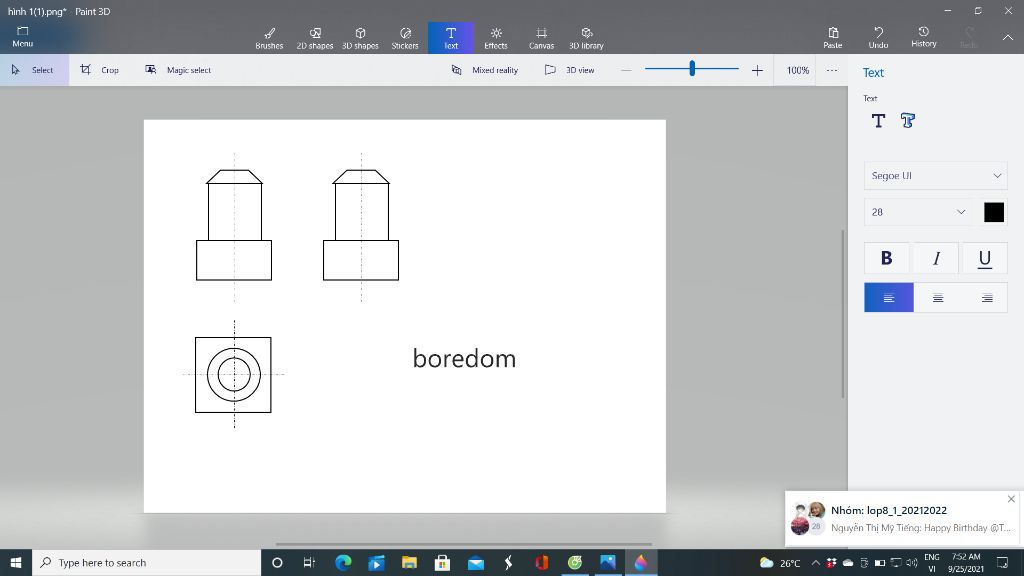Collapse the ribbon with chevron arrow
Viewport: 1024px width, 576px height.
1008,38
